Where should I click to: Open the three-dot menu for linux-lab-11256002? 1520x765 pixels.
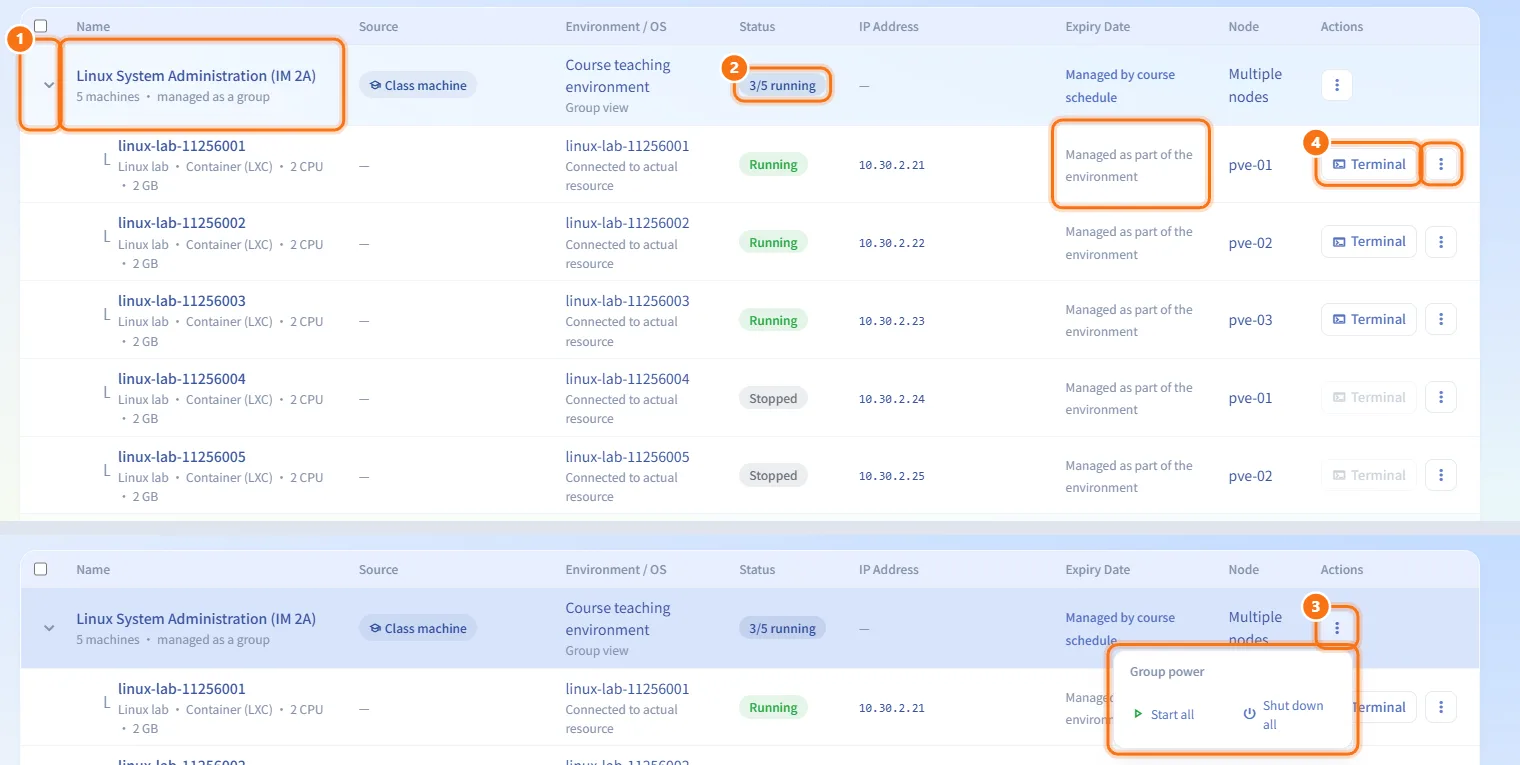pos(1441,241)
